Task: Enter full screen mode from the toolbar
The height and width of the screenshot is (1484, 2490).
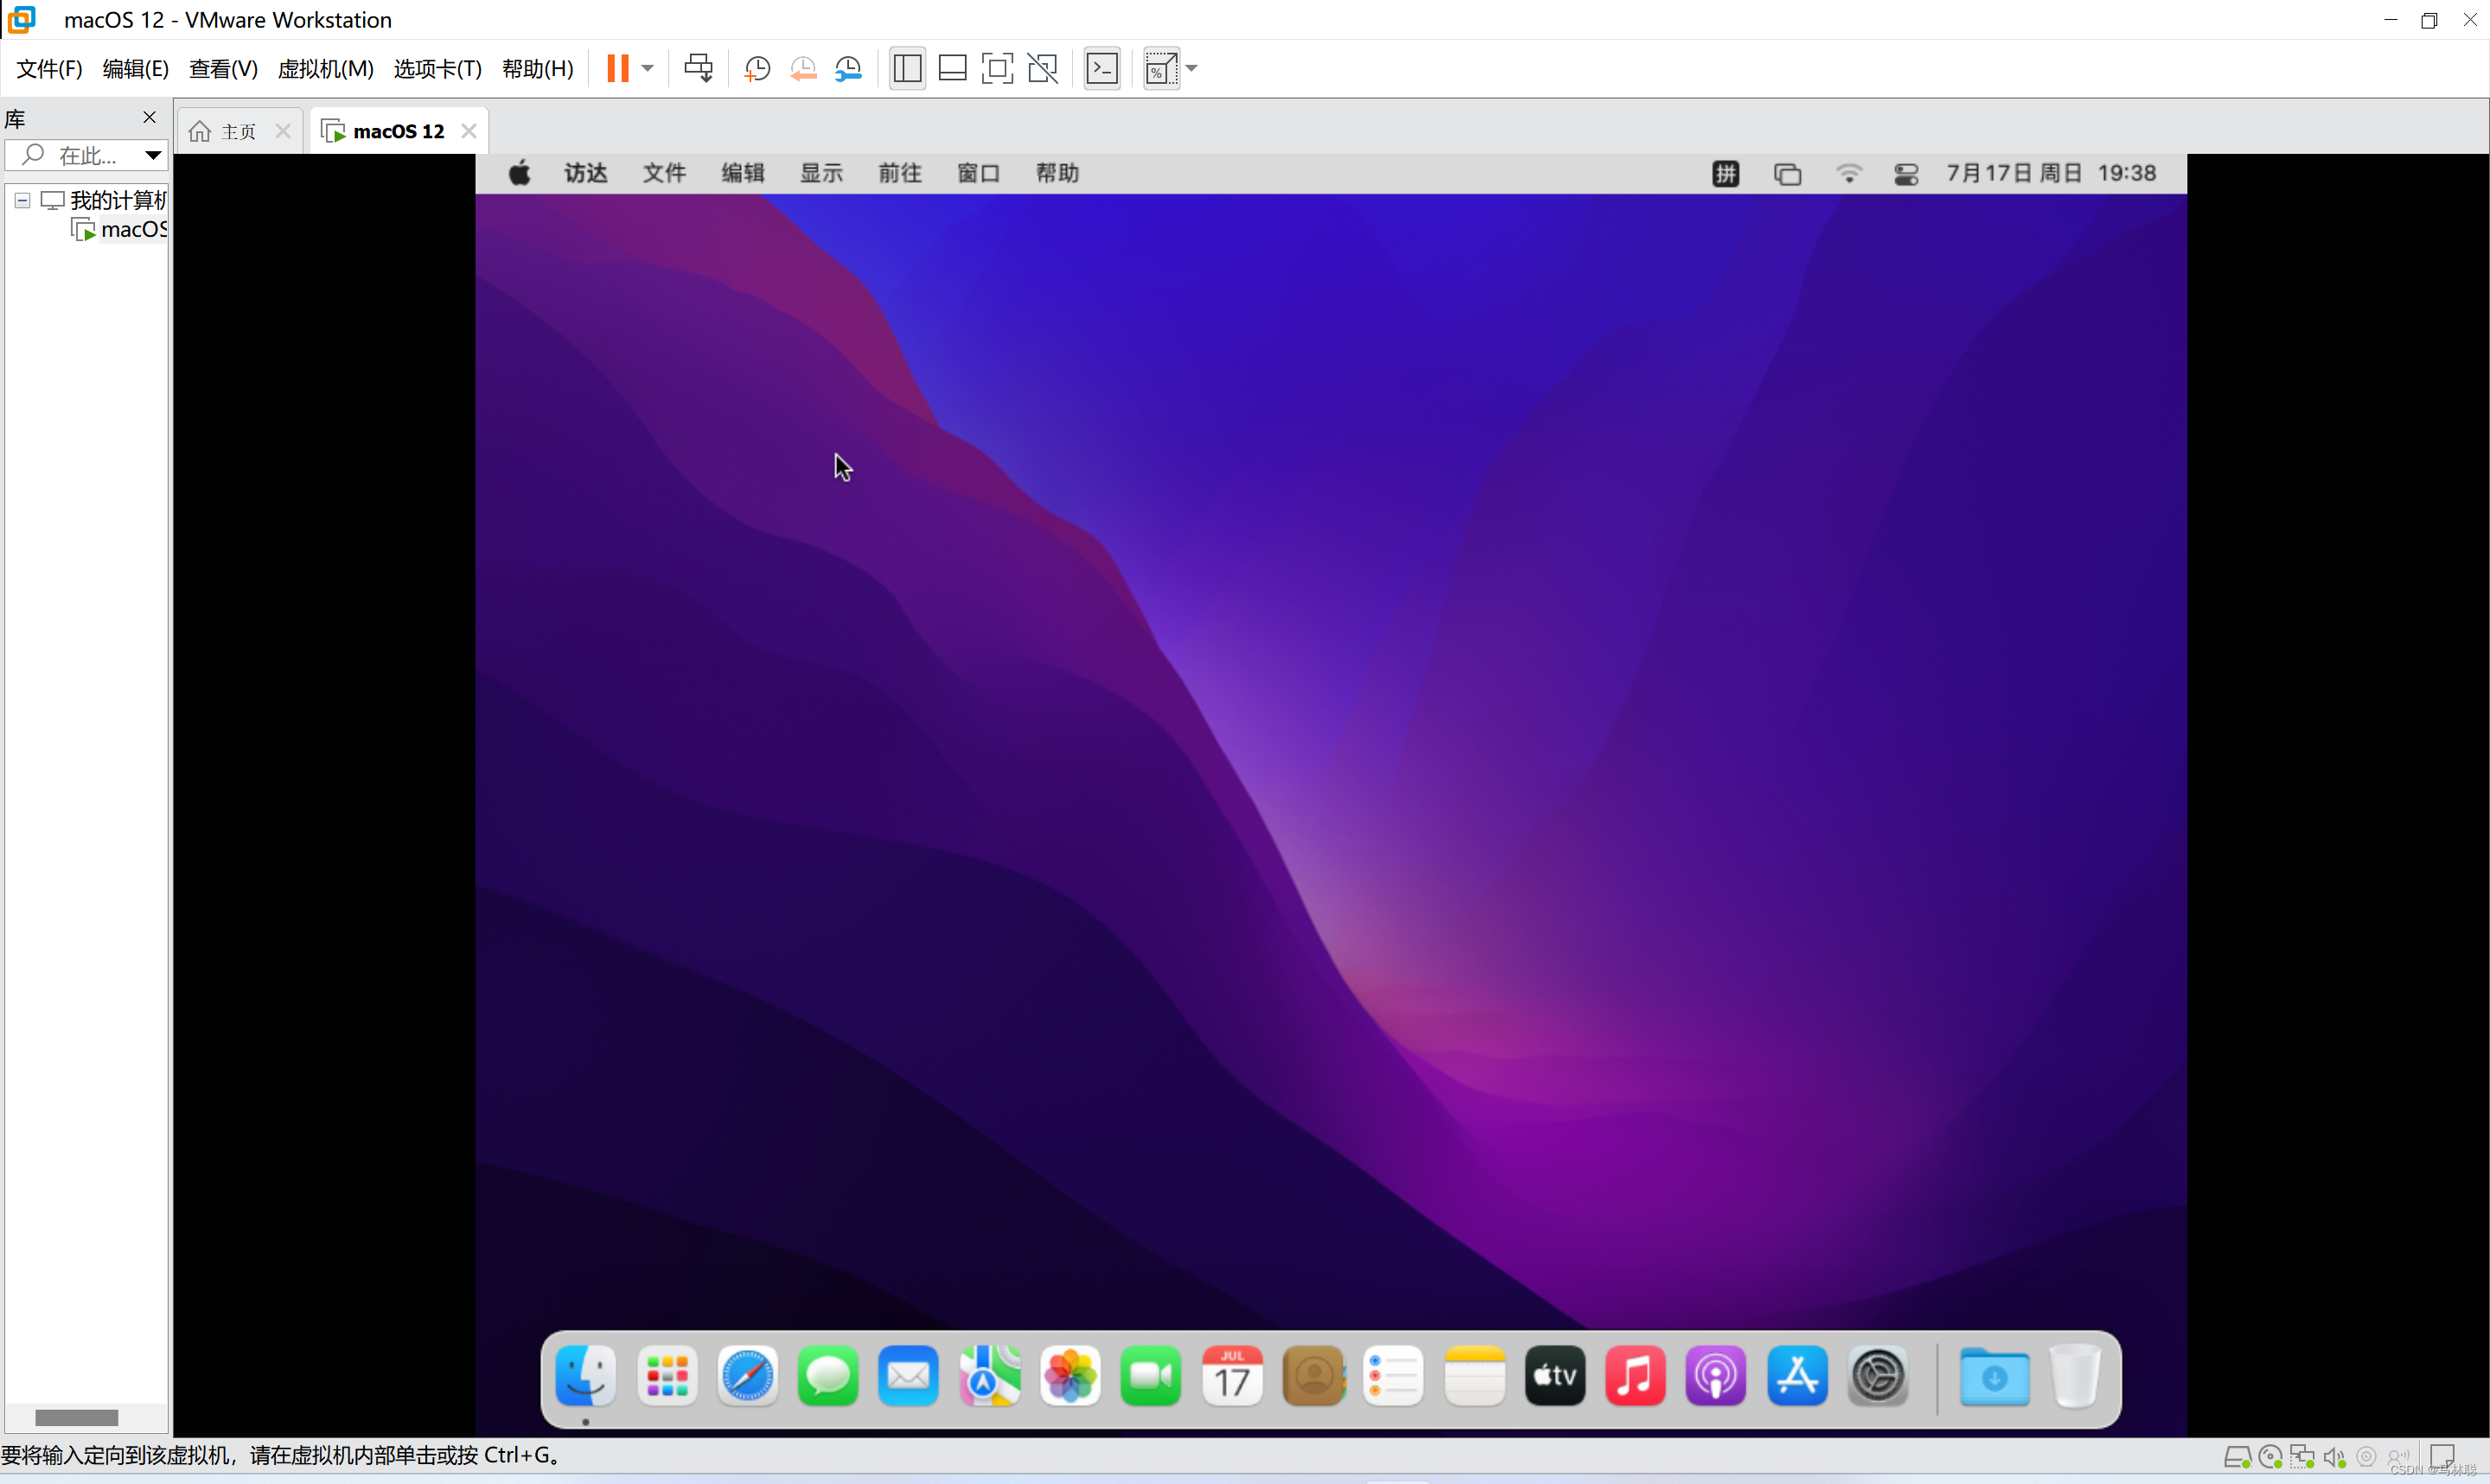Action: (x=997, y=68)
